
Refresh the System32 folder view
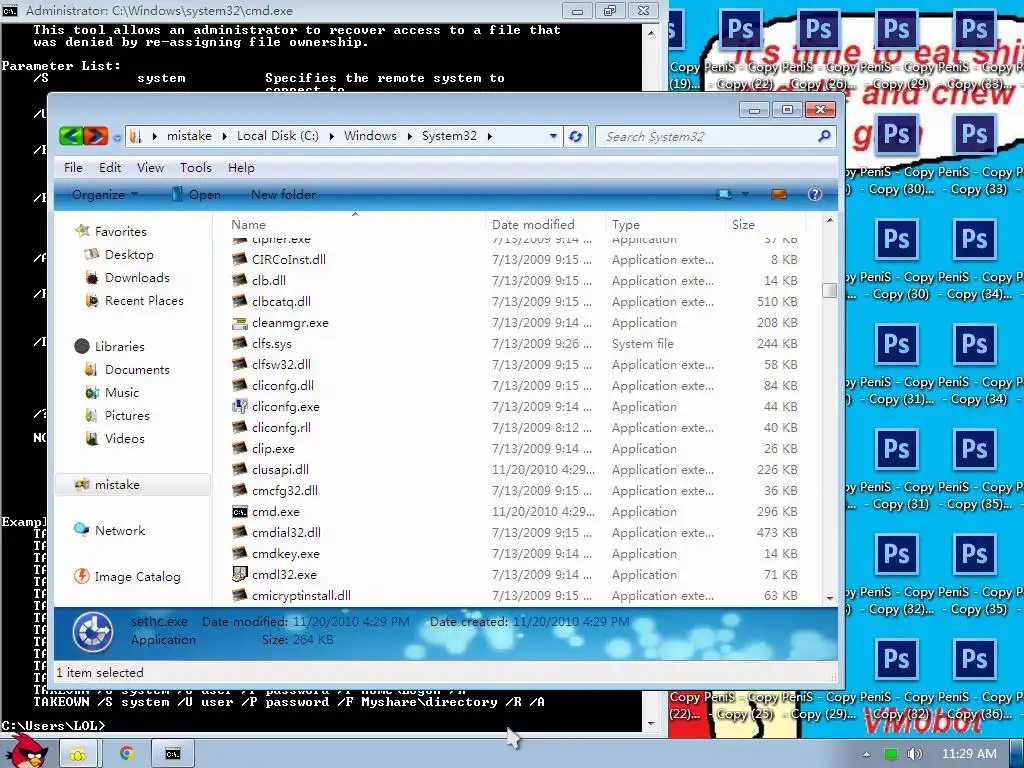coord(575,136)
